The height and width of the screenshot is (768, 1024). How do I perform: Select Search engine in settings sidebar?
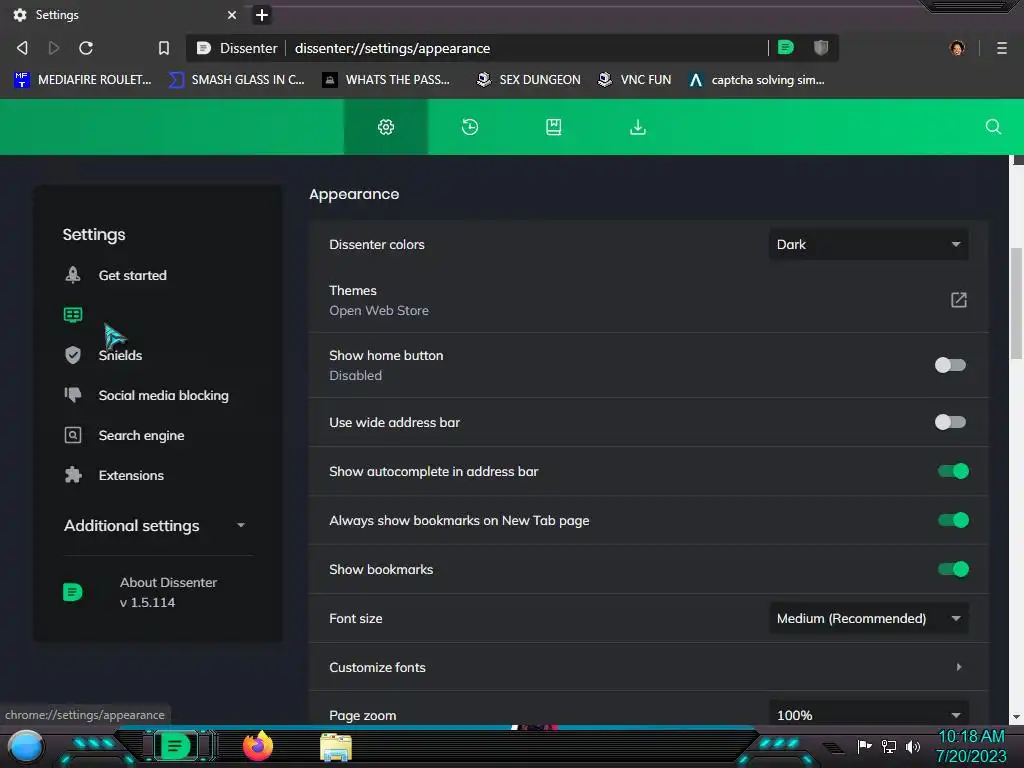[141, 436]
